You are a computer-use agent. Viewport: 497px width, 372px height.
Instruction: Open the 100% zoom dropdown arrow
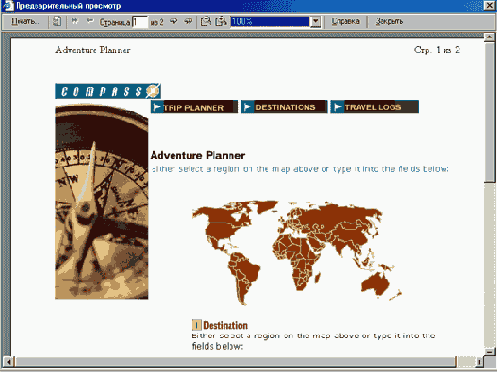pyautogui.click(x=315, y=22)
